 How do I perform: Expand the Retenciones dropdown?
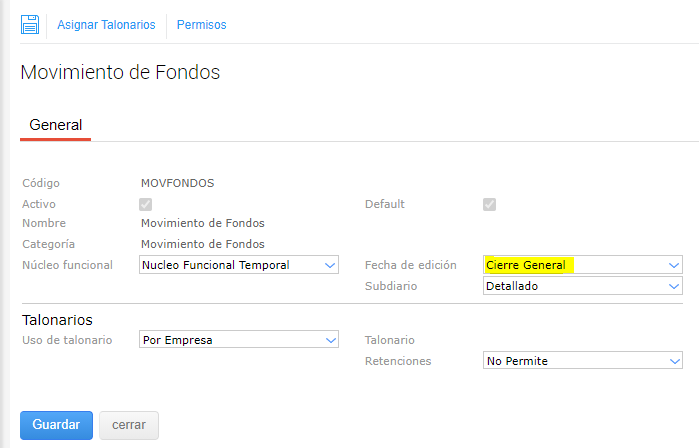tap(582, 360)
